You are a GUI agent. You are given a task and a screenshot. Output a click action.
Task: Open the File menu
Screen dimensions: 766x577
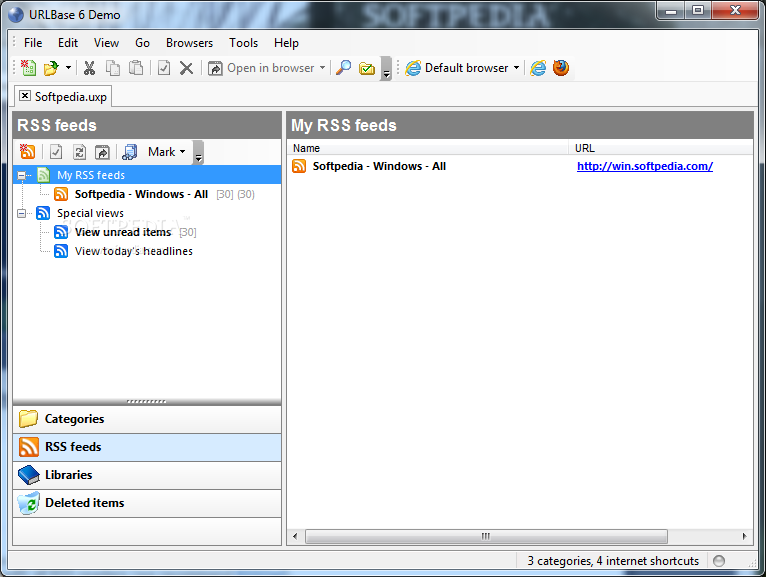click(33, 43)
